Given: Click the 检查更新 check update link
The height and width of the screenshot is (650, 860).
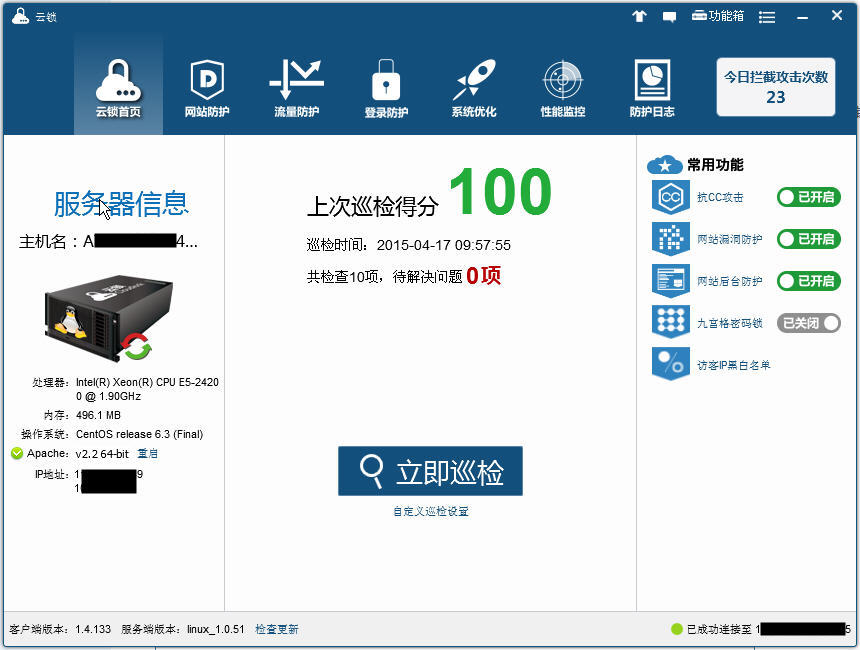Looking at the screenshot, I should pyautogui.click(x=276, y=629).
